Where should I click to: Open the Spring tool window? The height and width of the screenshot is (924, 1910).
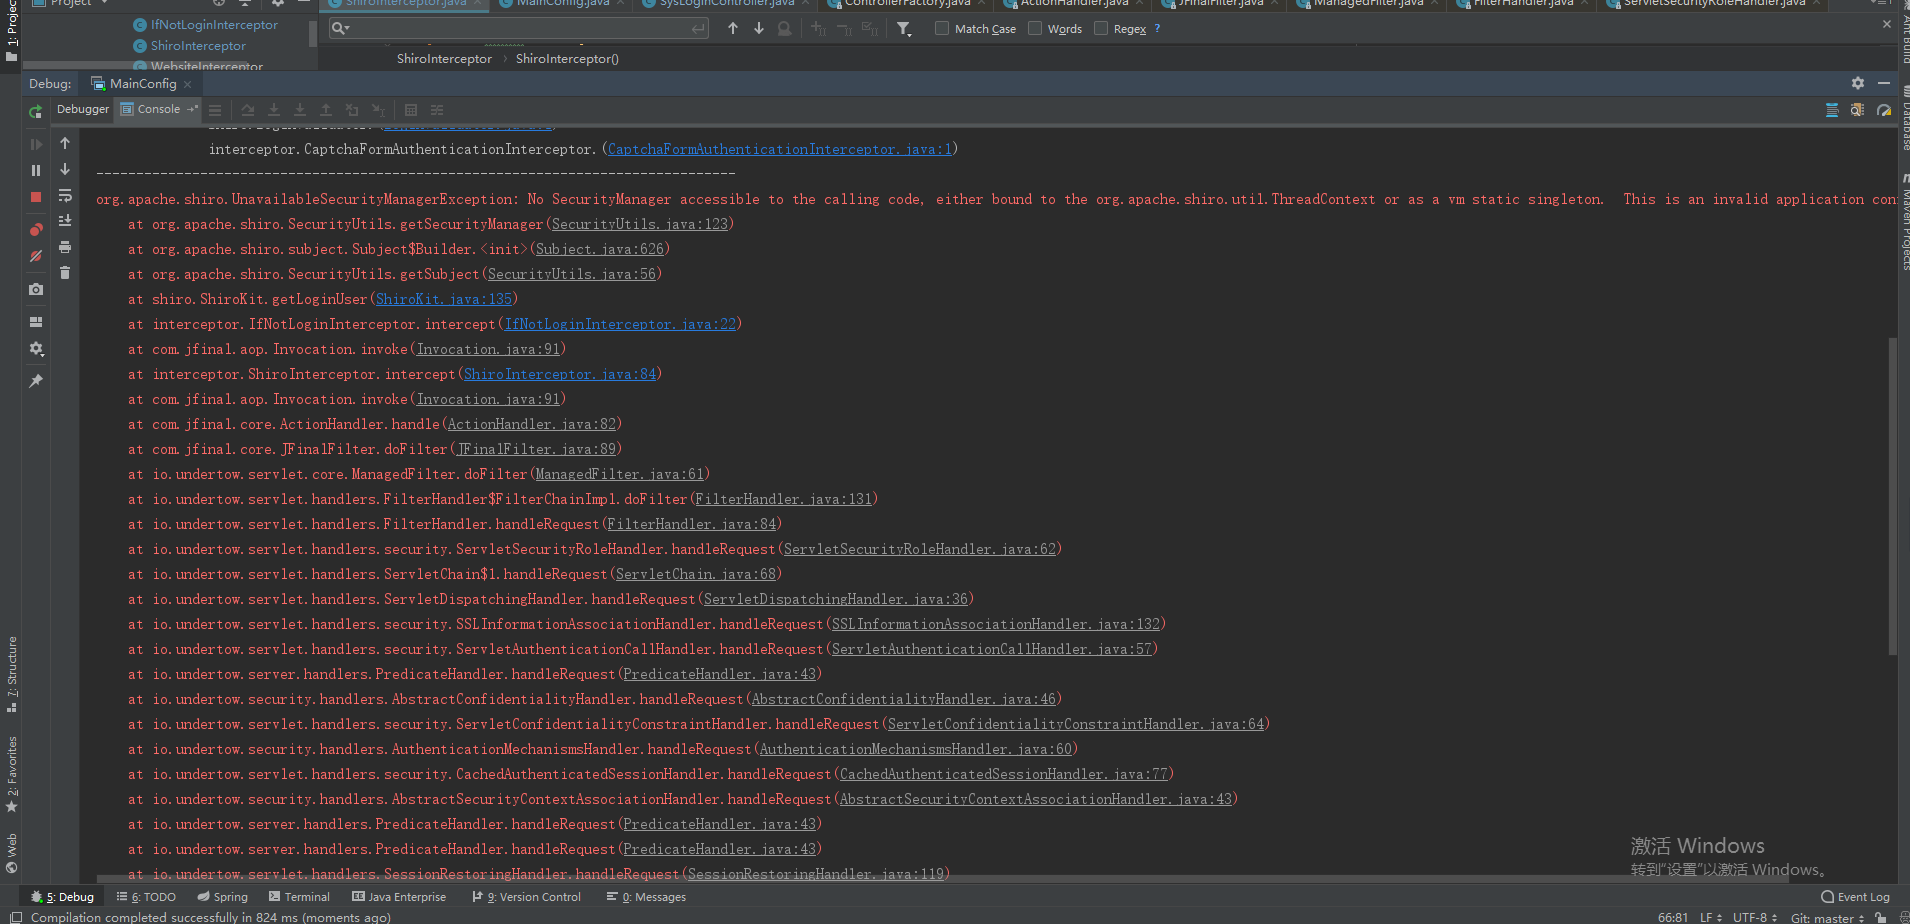[222, 897]
